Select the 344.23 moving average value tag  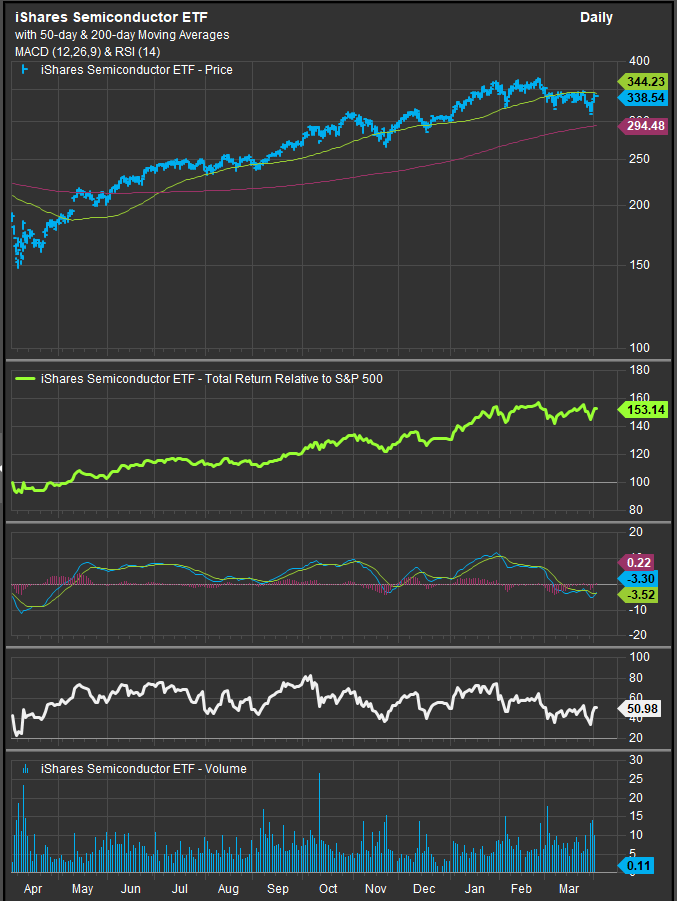pyautogui.click(x=646, y=81)
